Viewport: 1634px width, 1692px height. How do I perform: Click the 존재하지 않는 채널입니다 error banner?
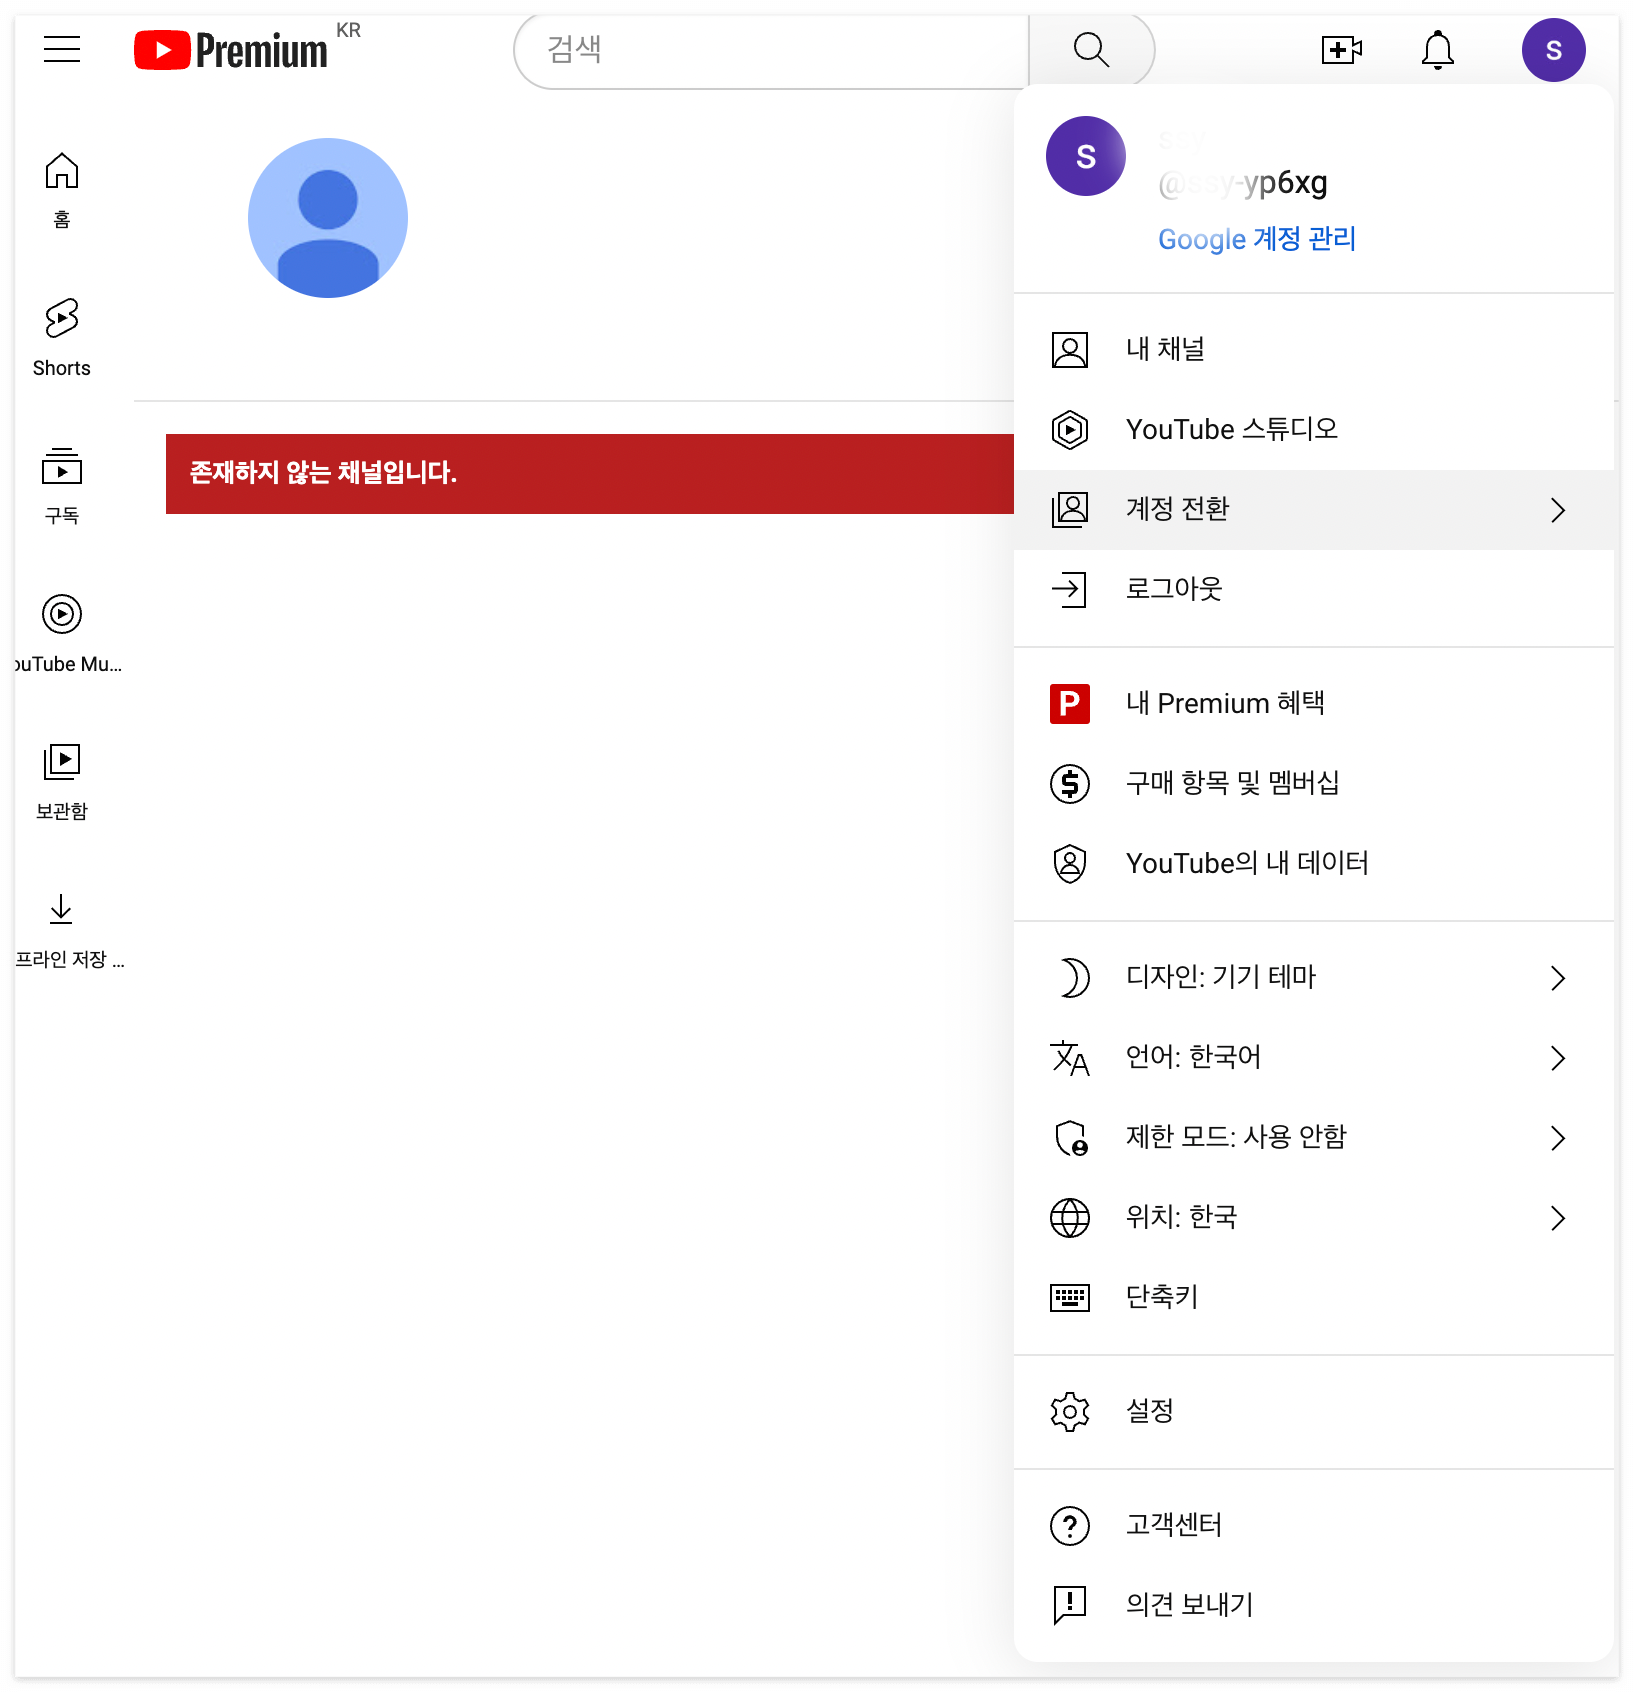tap(590, 474)
